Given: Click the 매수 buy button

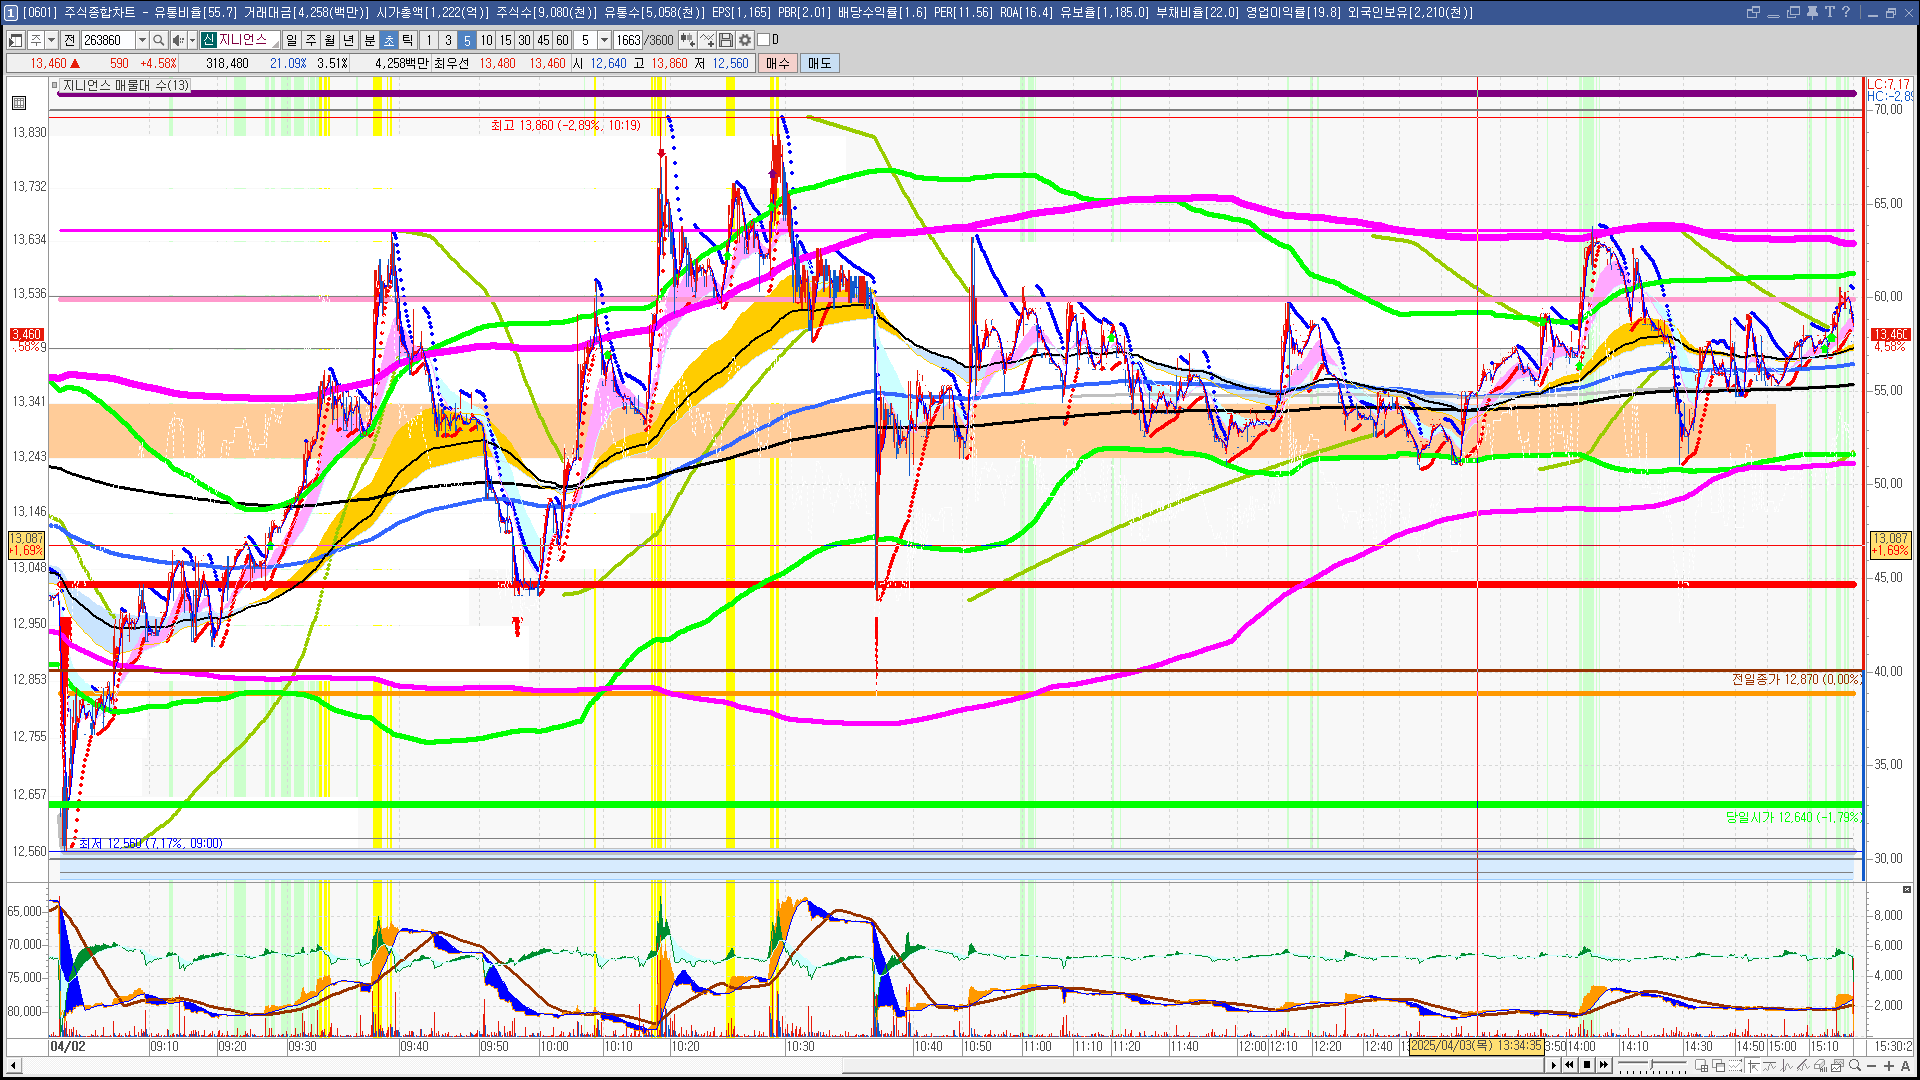Looking at the screenshot, I should tap(778, 63).
